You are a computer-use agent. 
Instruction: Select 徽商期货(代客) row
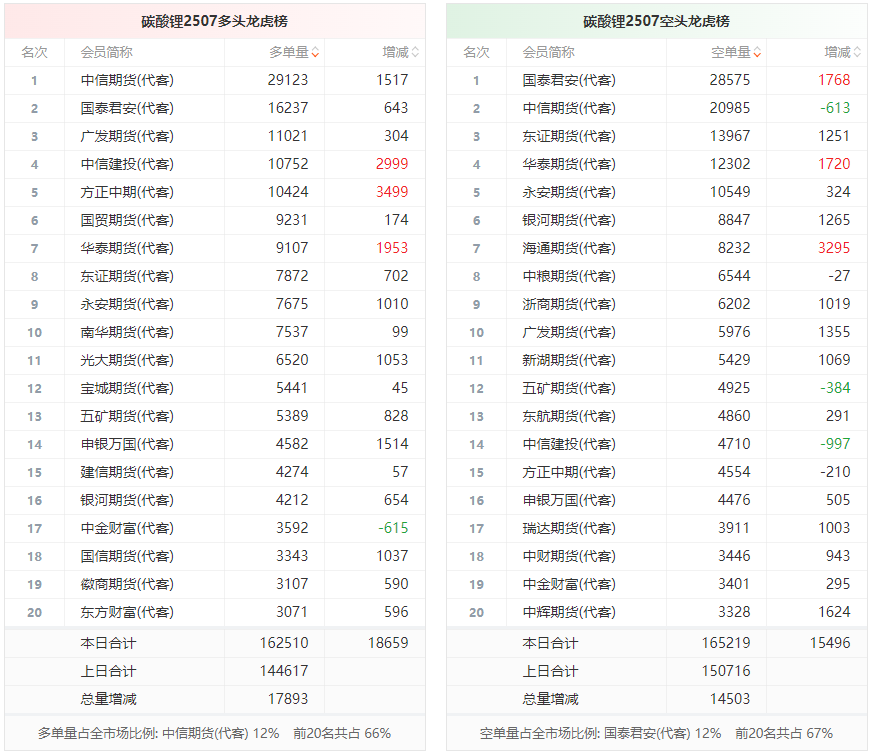215,584
